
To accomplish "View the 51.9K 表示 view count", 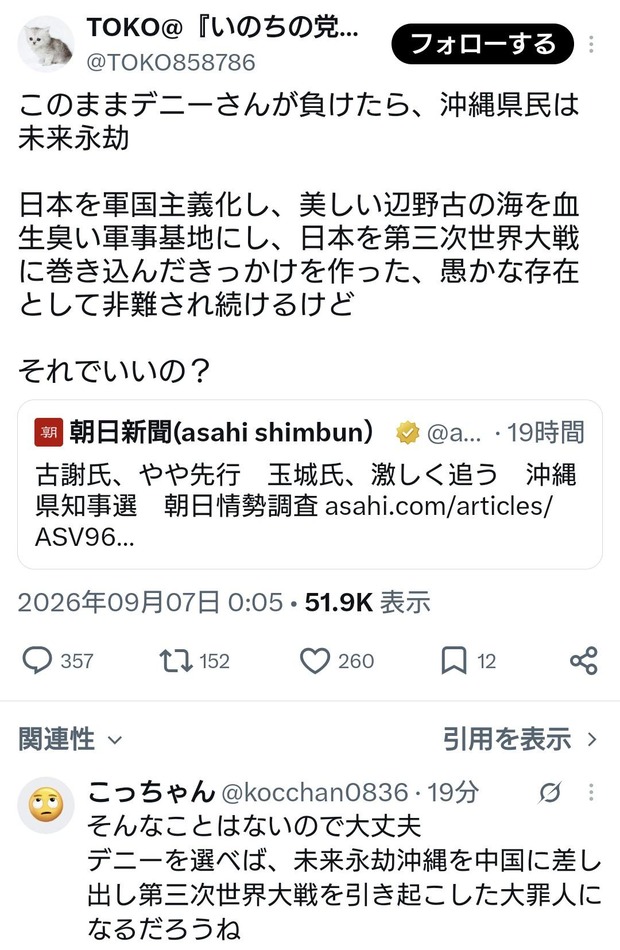I will point(367,602).
